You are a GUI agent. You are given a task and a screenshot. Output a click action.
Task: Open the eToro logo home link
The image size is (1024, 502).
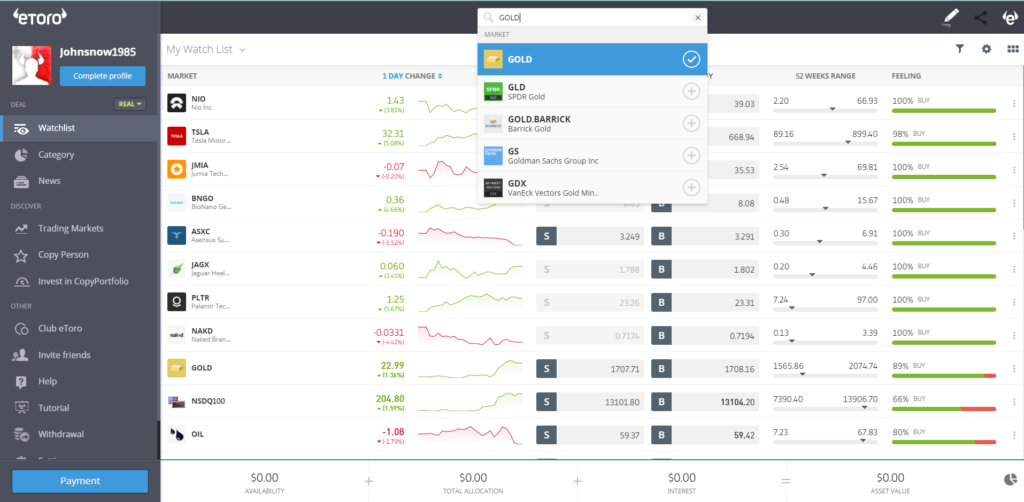pos(40,18)
